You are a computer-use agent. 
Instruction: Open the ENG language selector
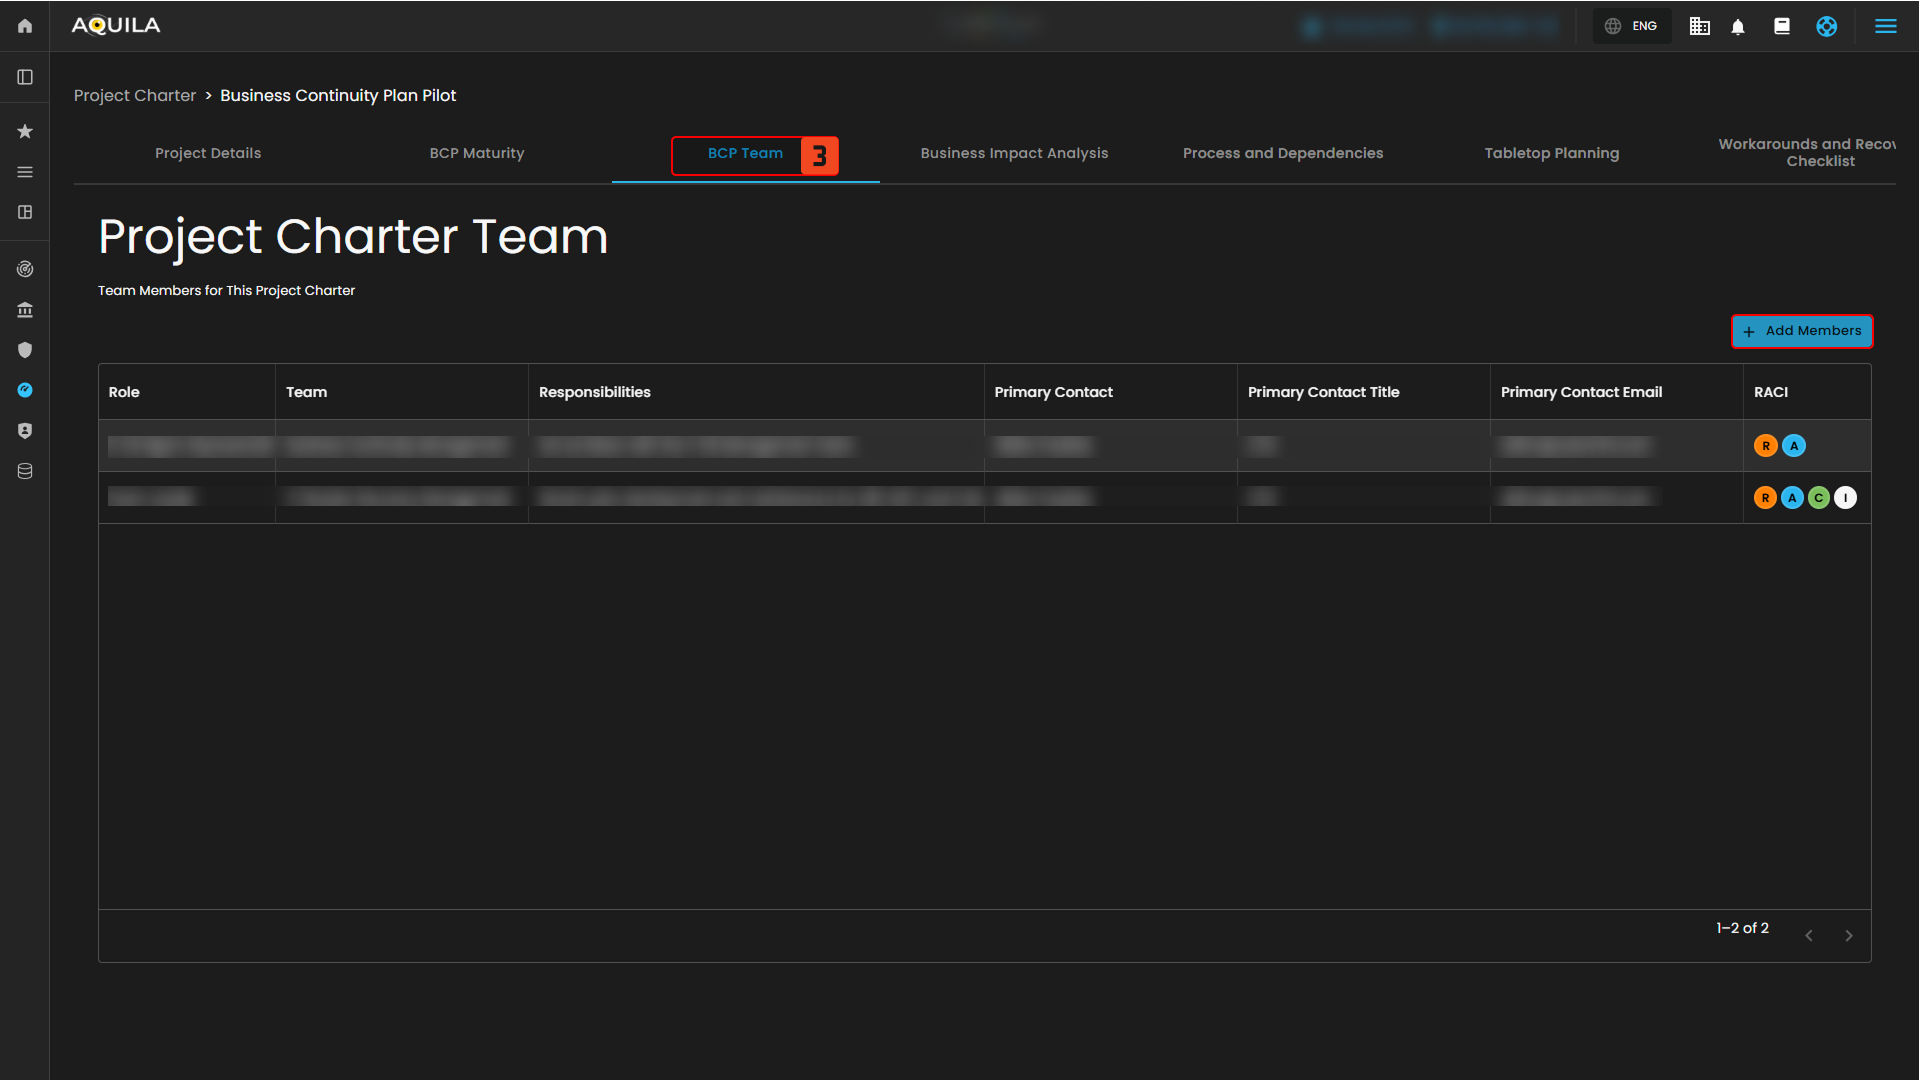pyautogui.click(x=1632, y=27)
